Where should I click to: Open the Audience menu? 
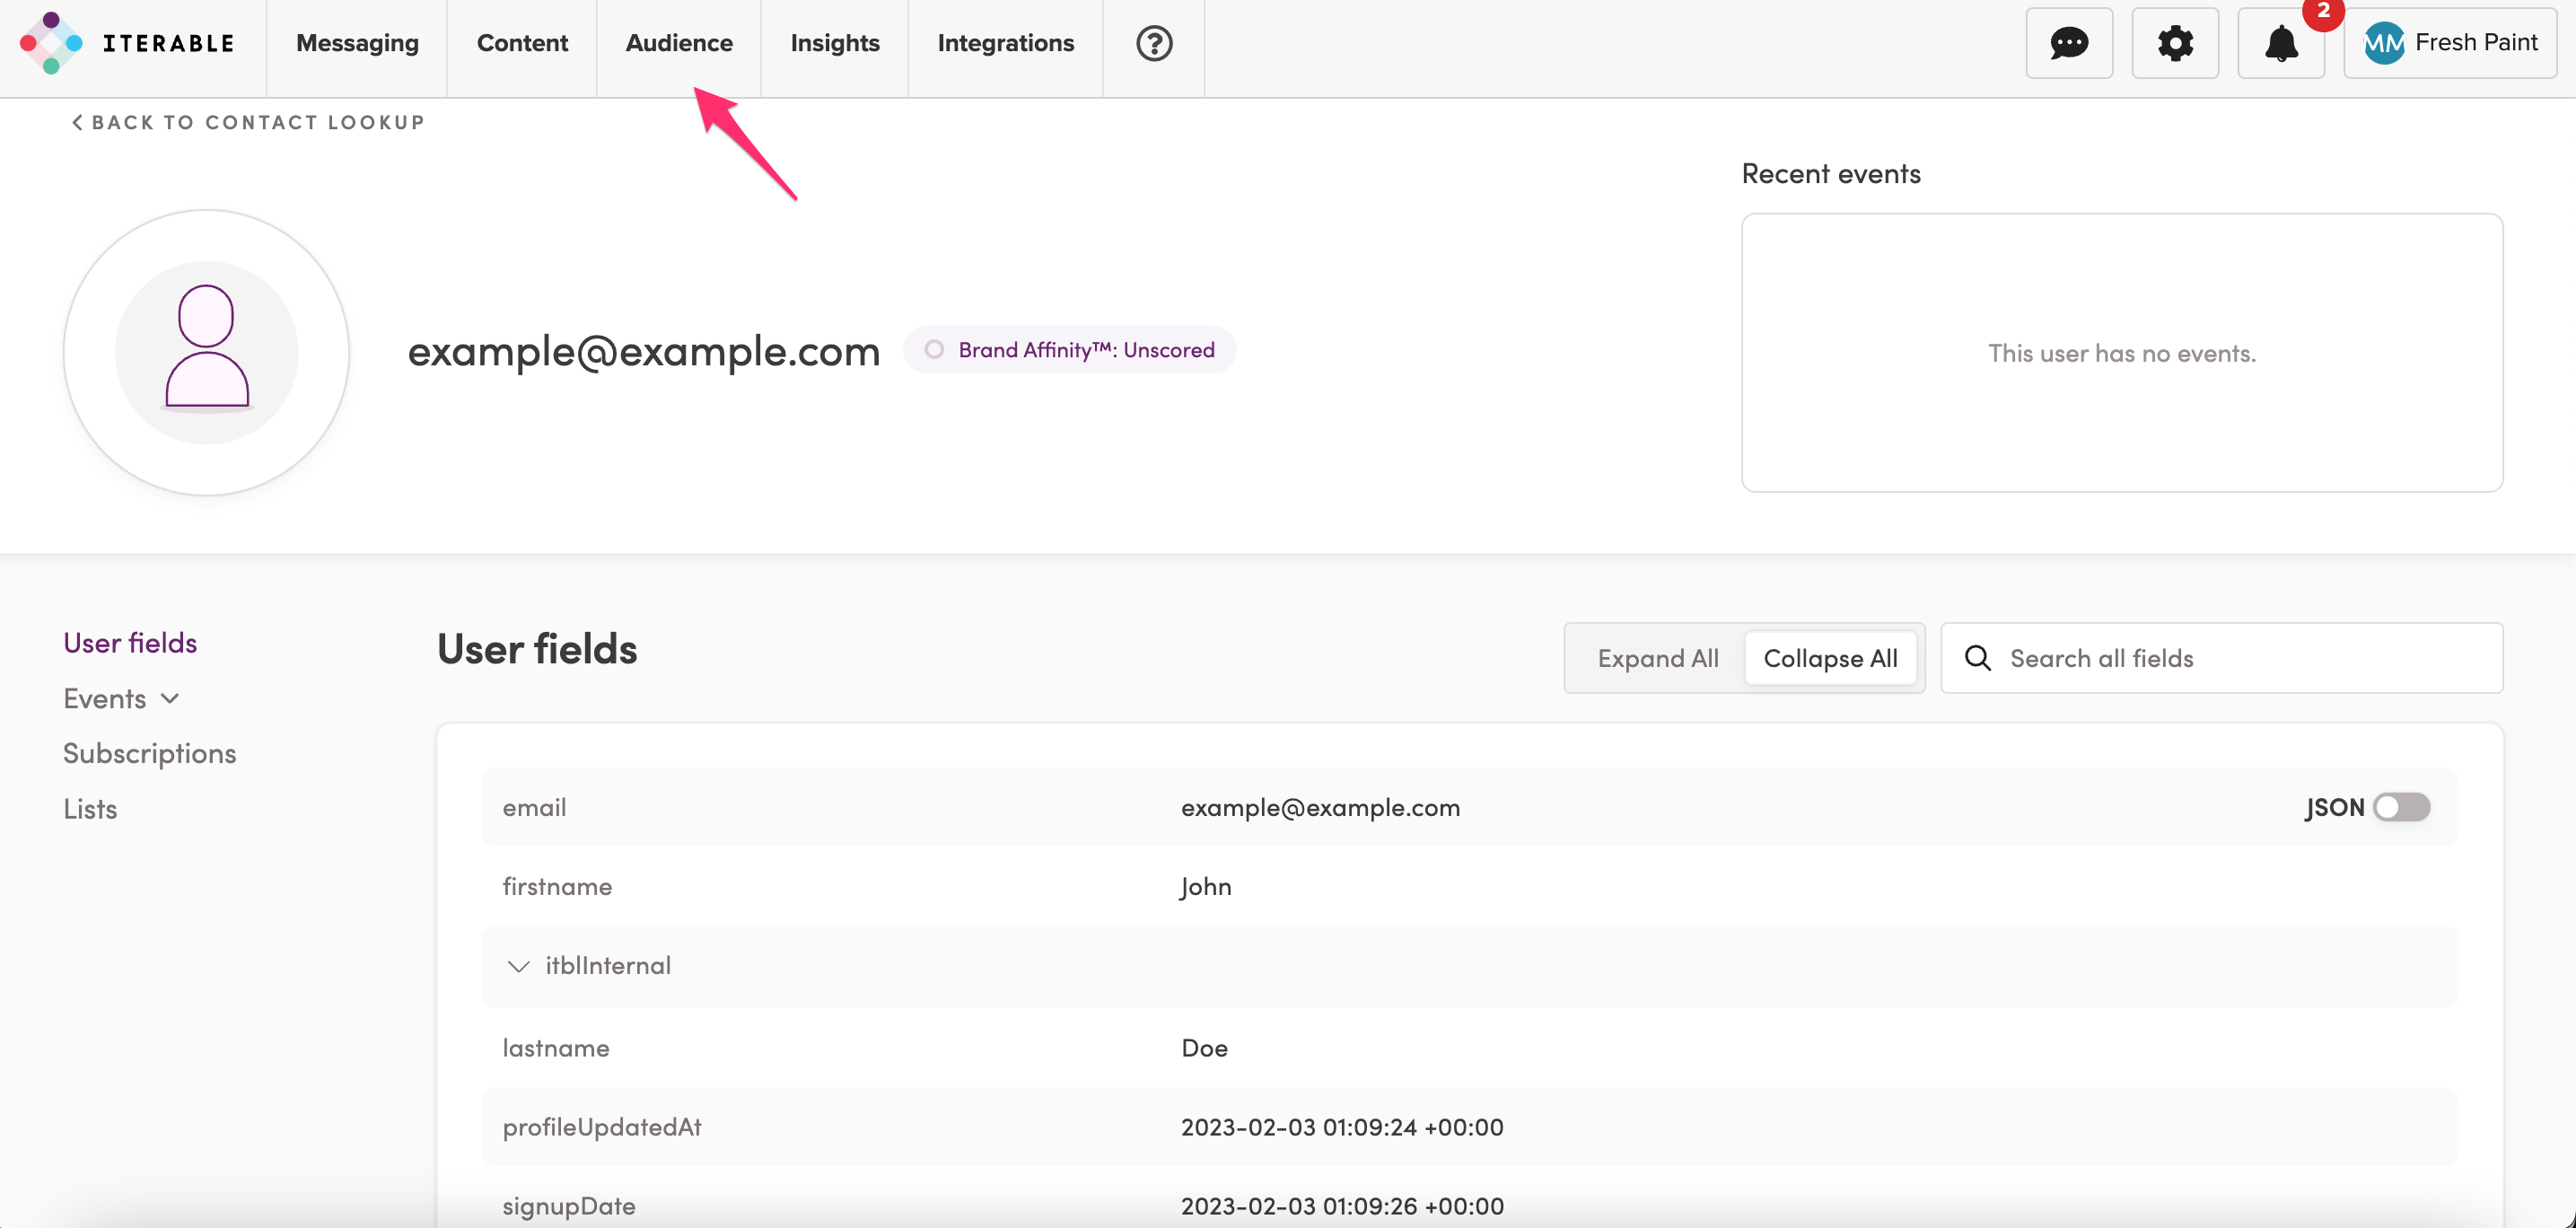679,43
